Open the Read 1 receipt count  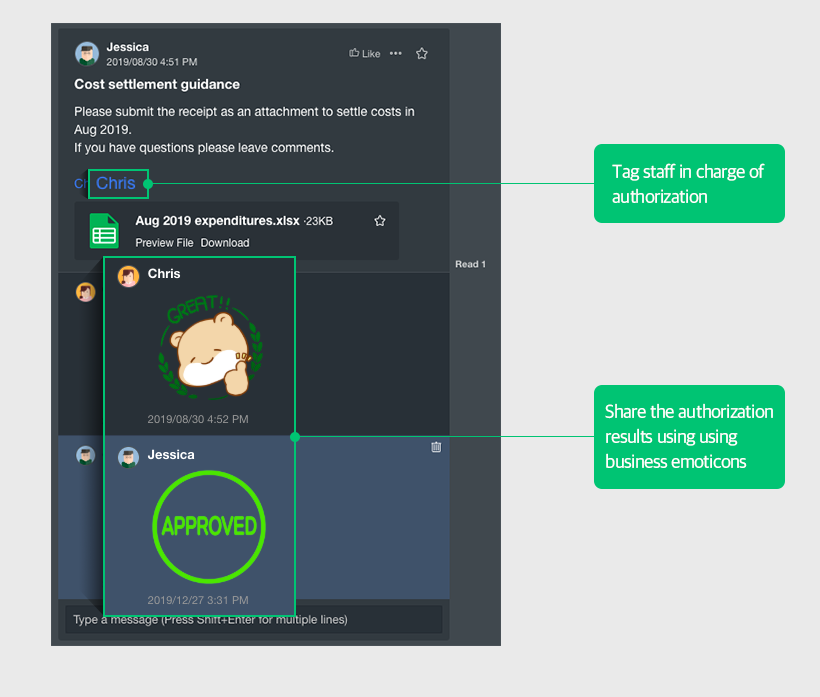[470, 264]
